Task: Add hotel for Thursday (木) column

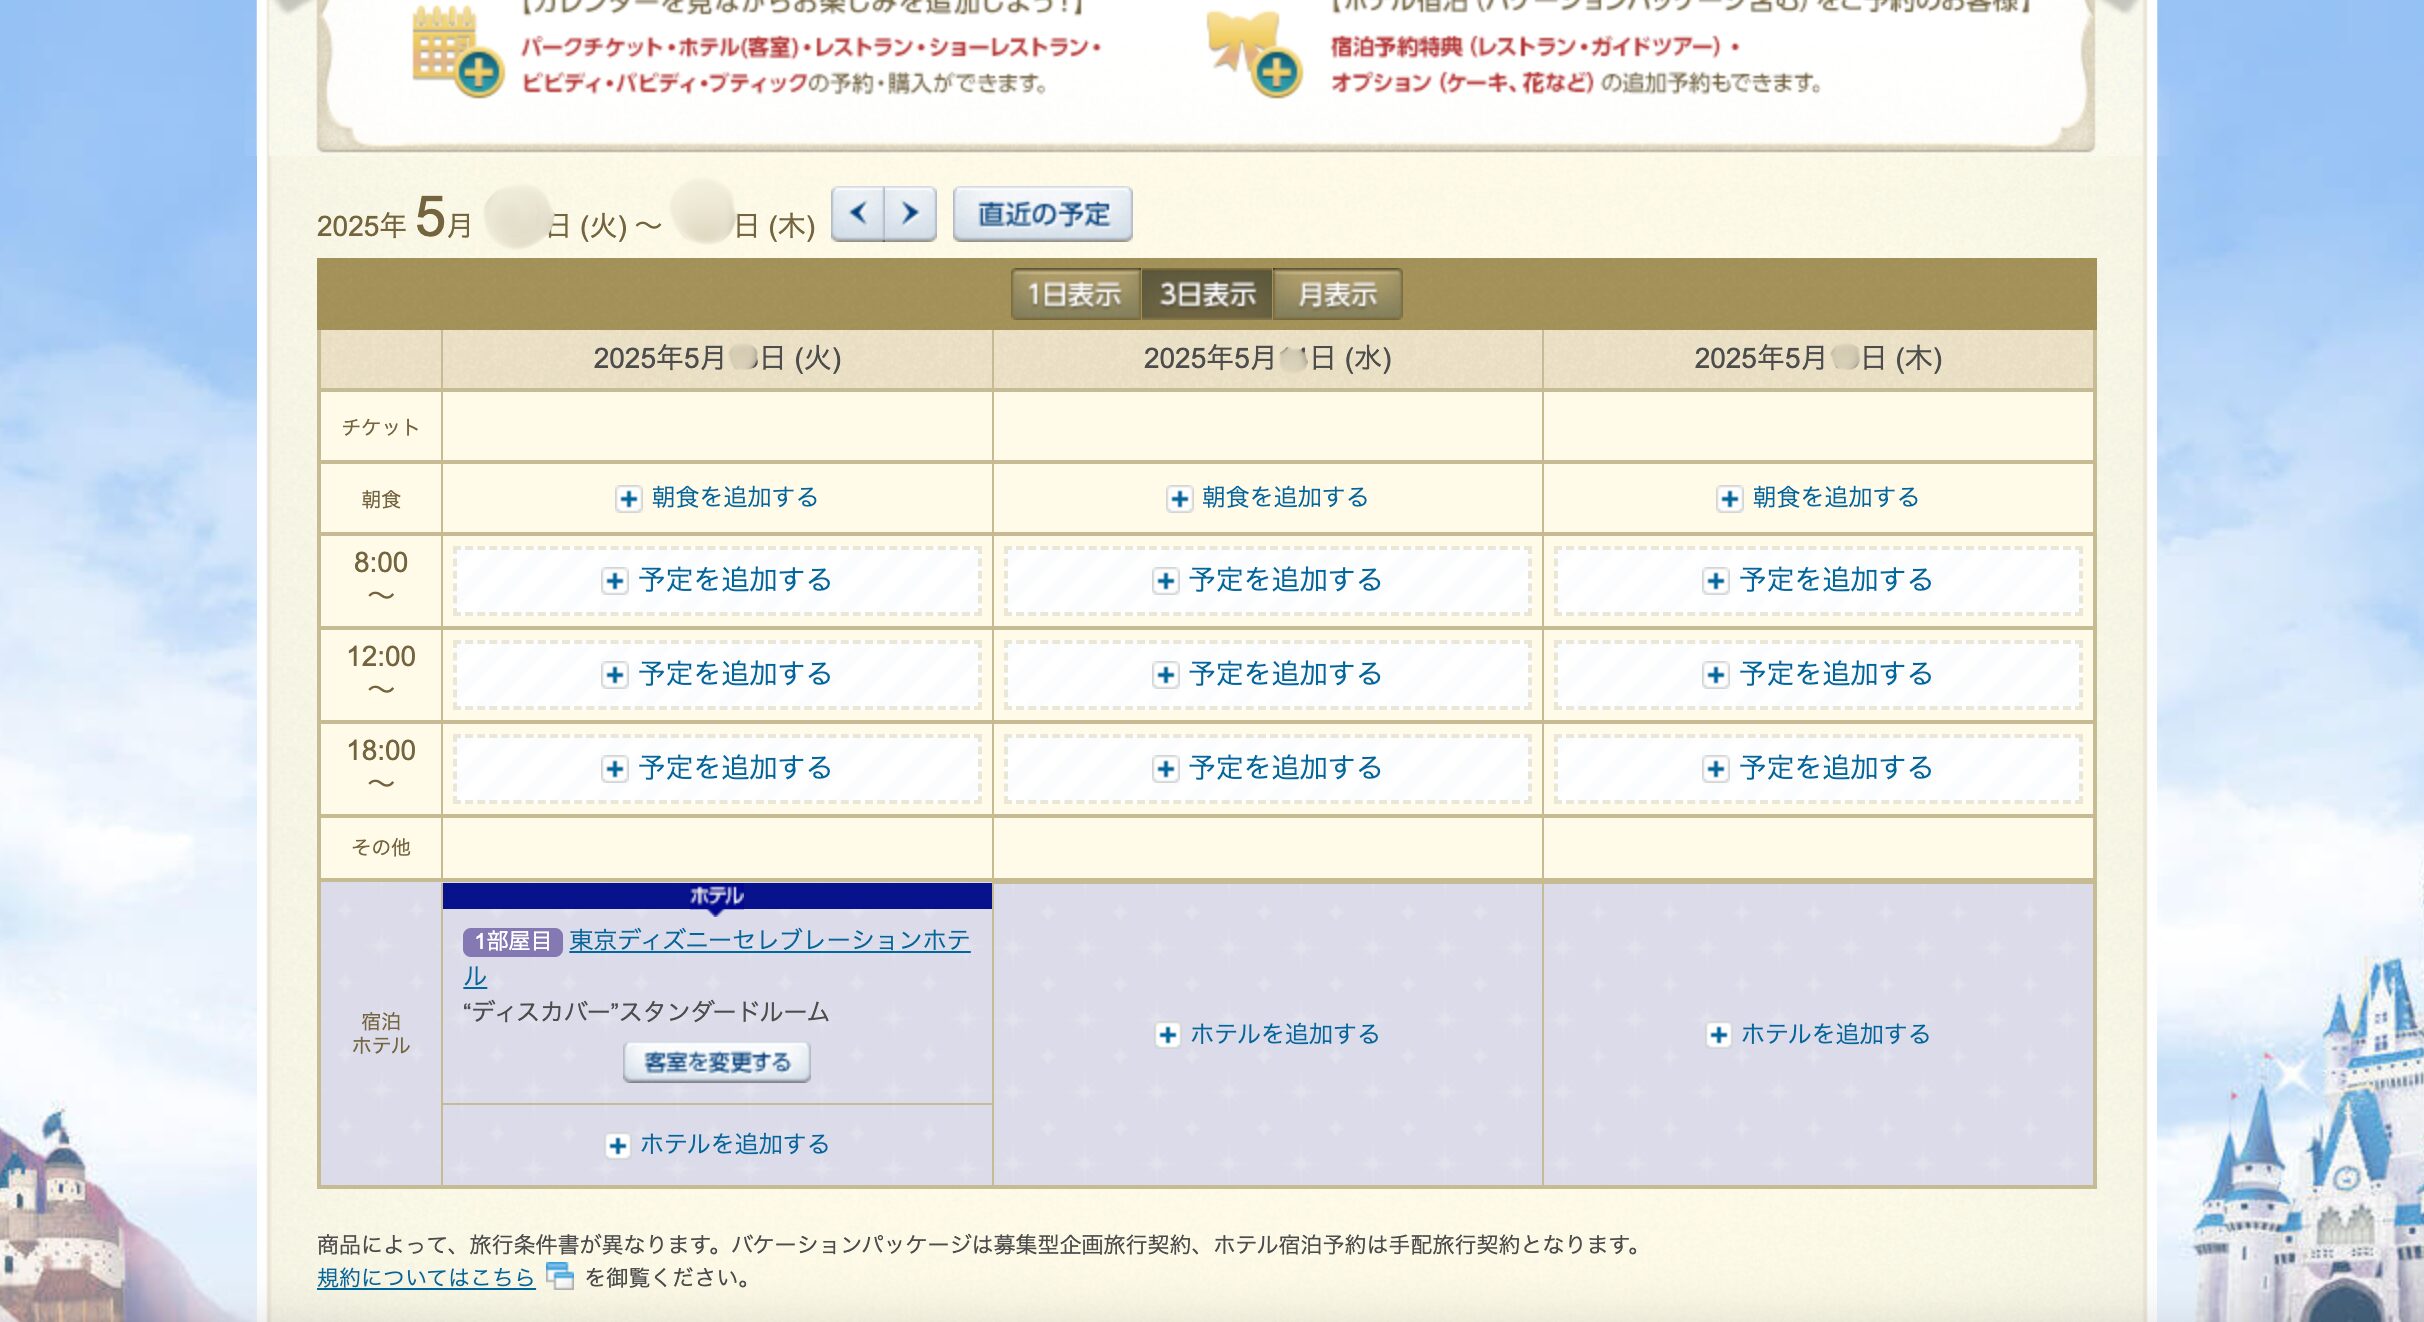Action: (1818, 1034)
